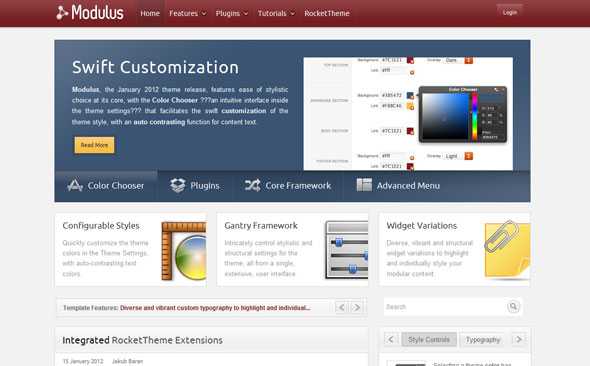The image size is (590, 366).
Task: Open the Configurable Styles title
Action: point(101,226)
